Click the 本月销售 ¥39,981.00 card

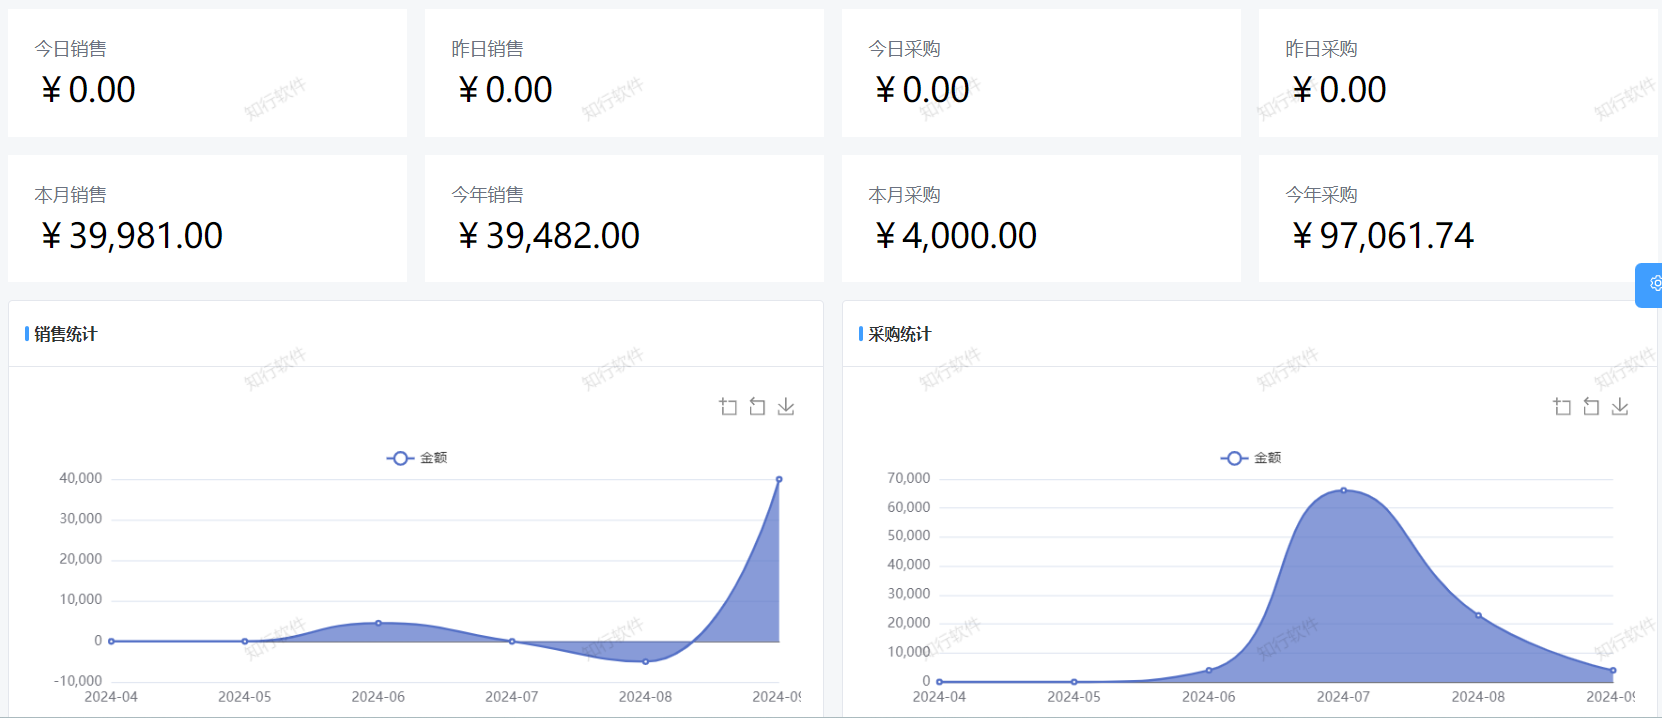[x=207, y=218]
